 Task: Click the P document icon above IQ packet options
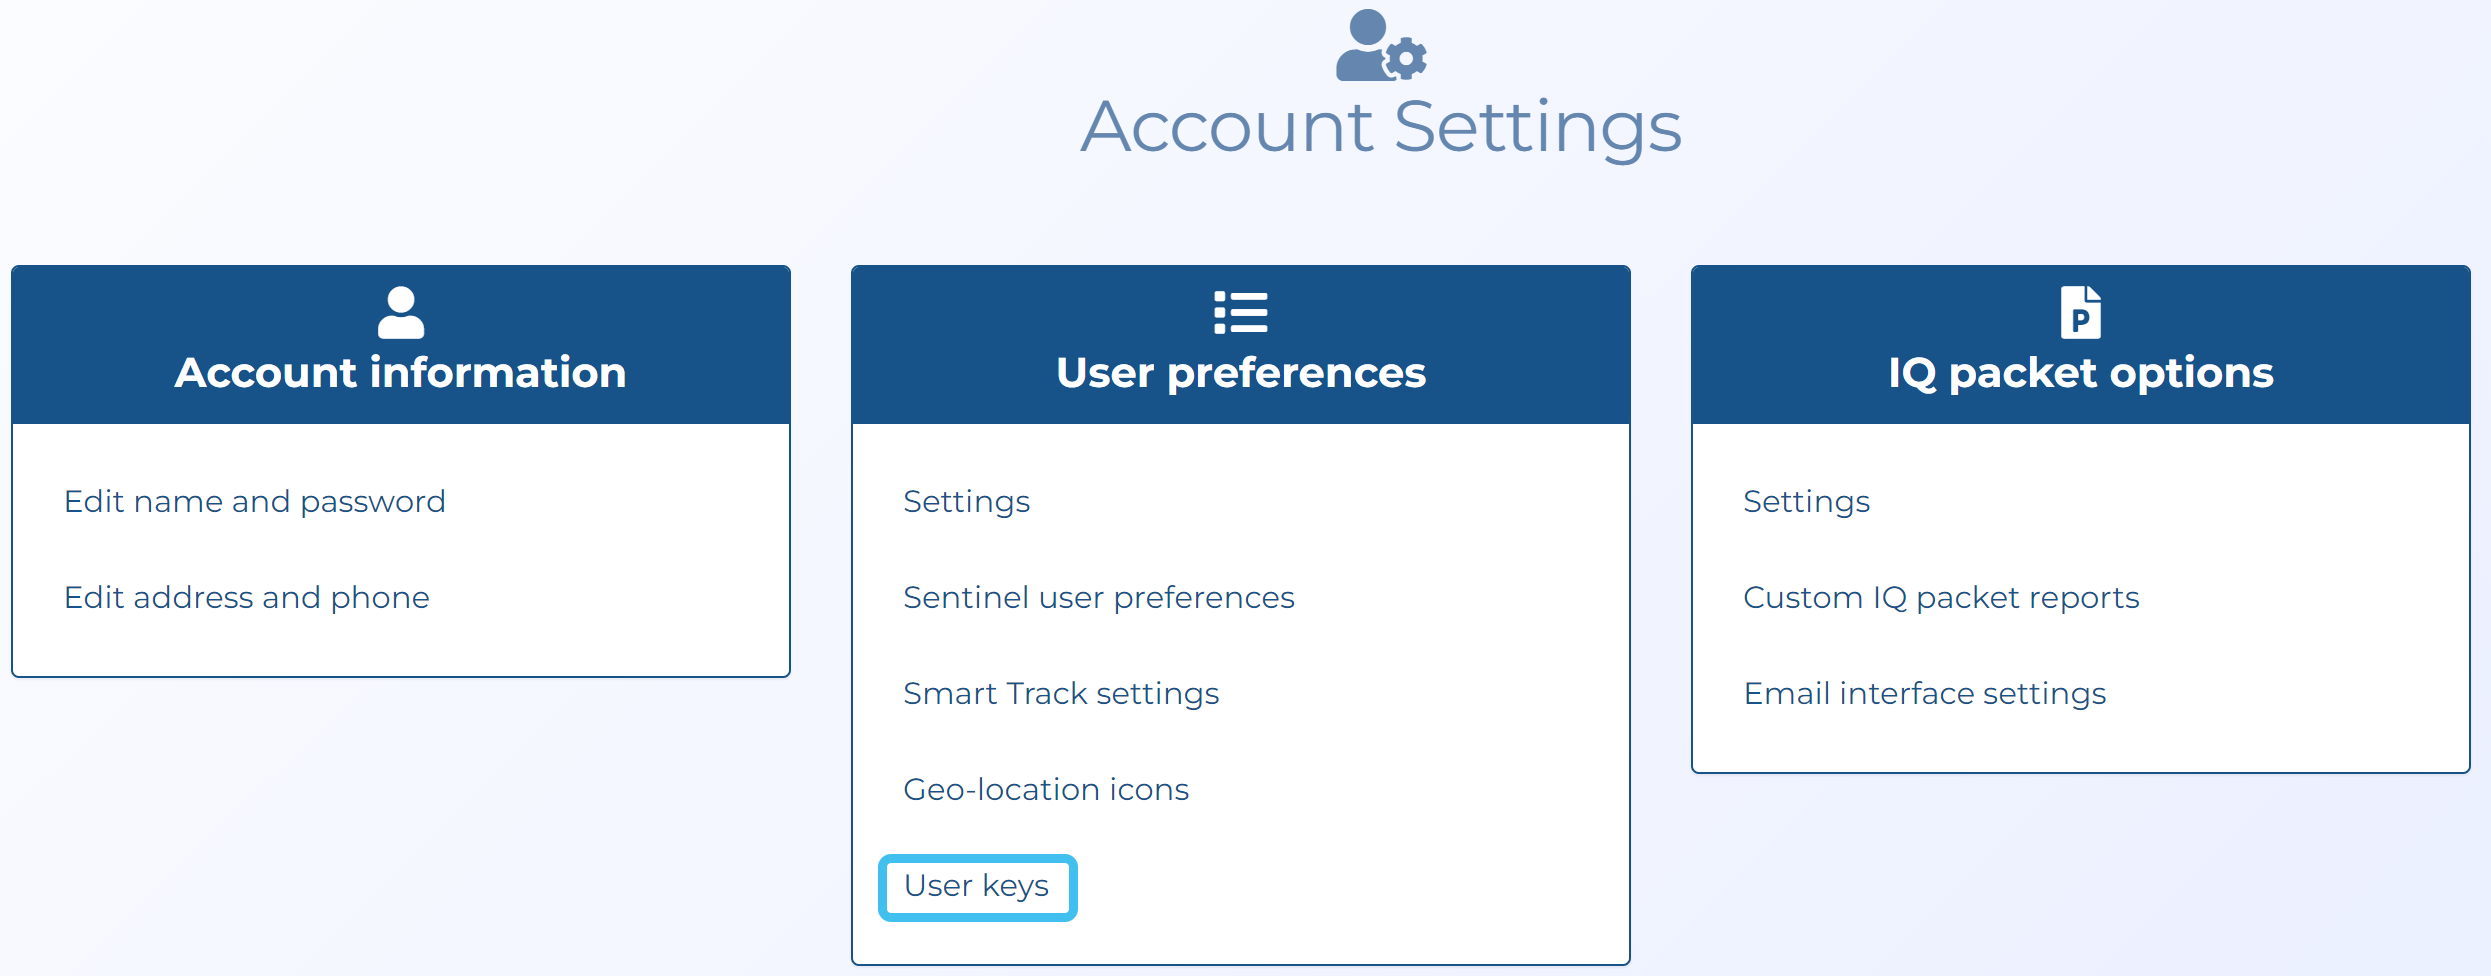click(2080, 312)
